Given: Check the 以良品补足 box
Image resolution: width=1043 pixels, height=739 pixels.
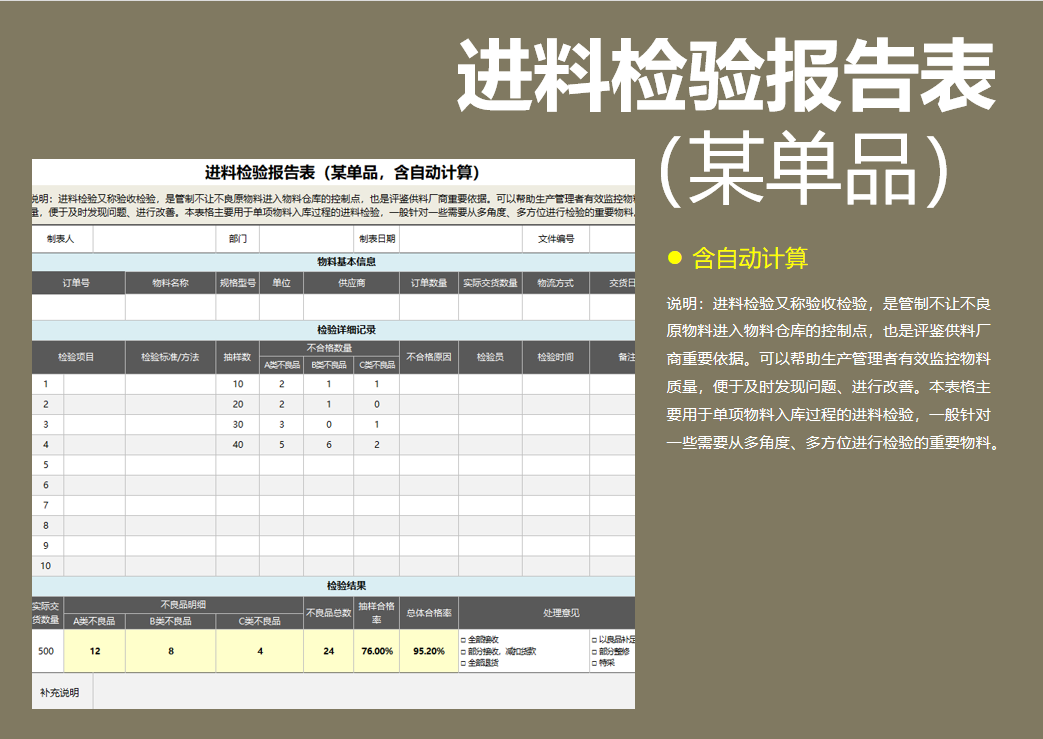Looking at the screenshot, I should click(x=594, y=640).
